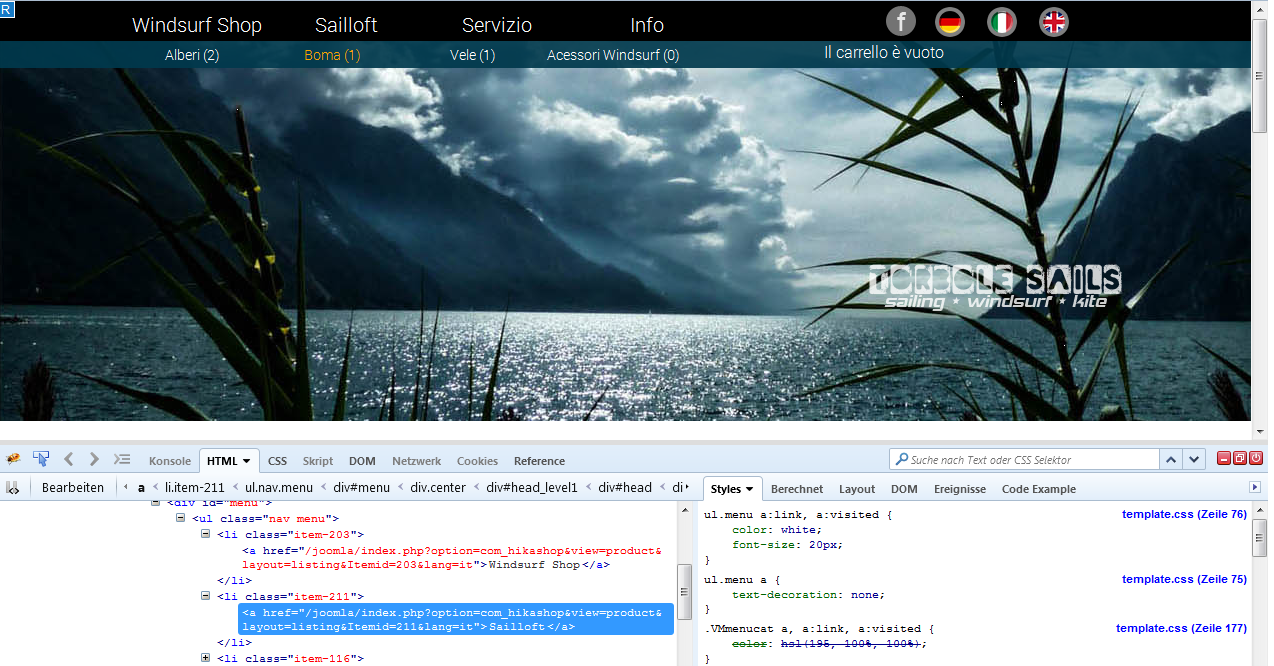Screen dimensions: 1274x666
Task: Show the command line popup icon
Action: pos(122,459)
